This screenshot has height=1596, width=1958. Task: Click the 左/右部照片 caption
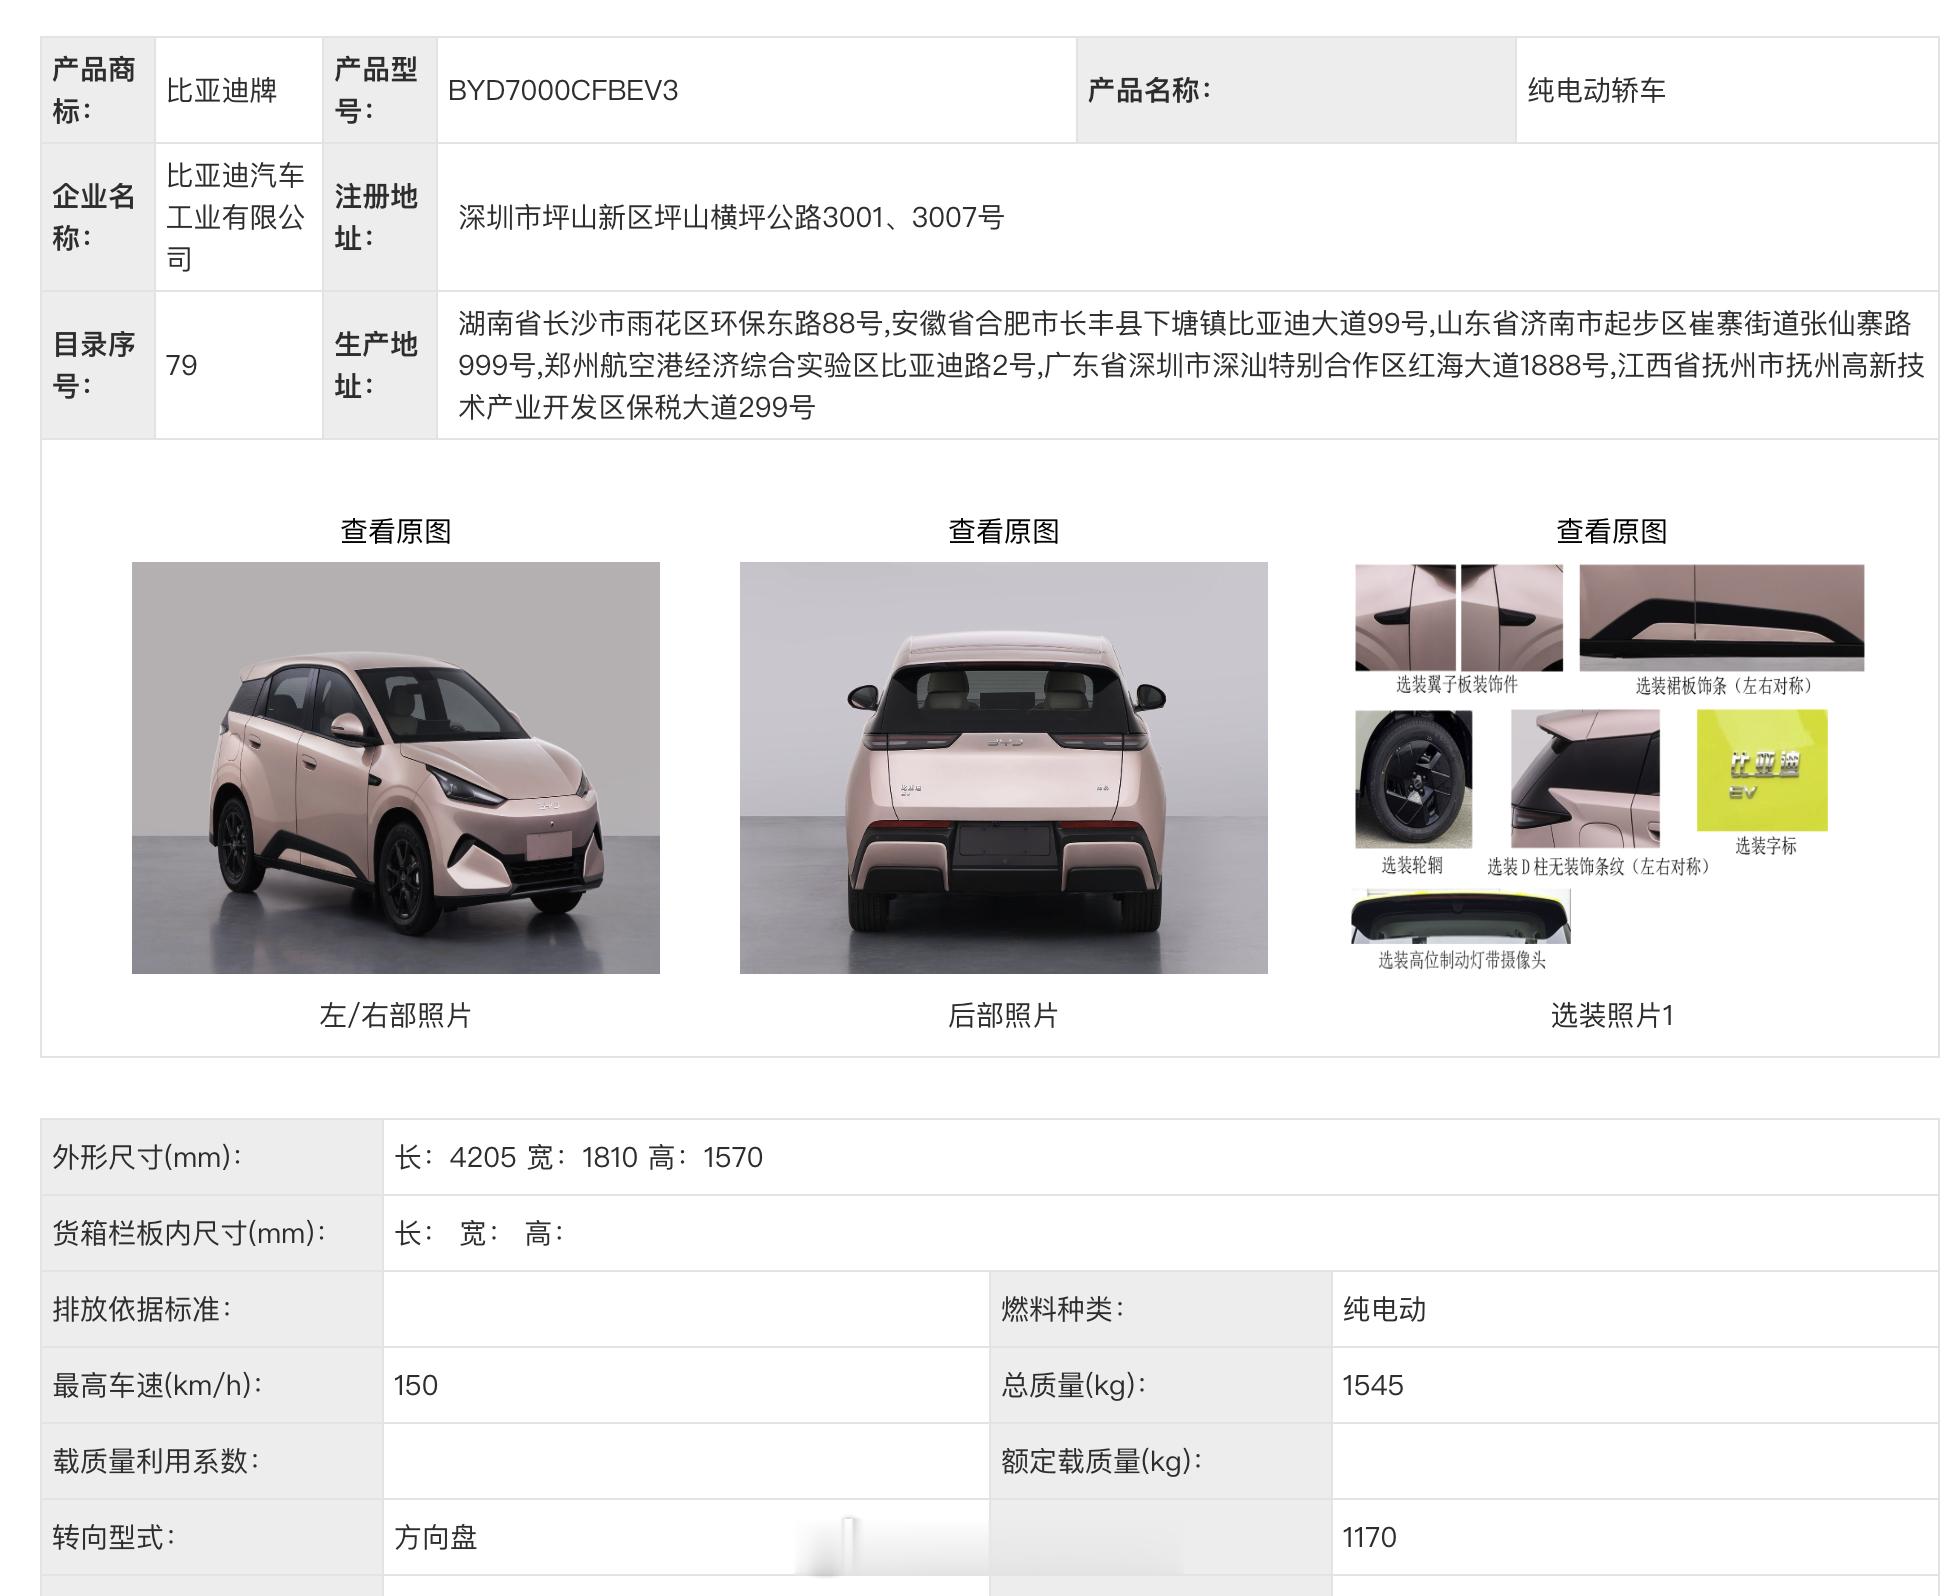395,1015
